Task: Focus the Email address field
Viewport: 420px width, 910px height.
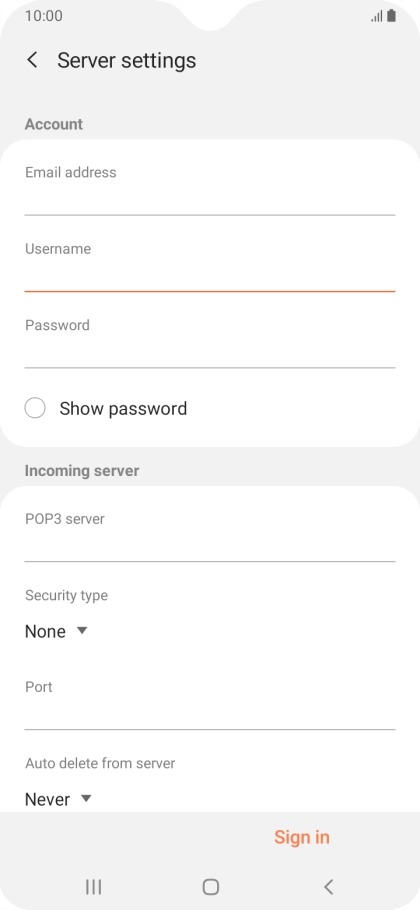Action: (210, 189)
